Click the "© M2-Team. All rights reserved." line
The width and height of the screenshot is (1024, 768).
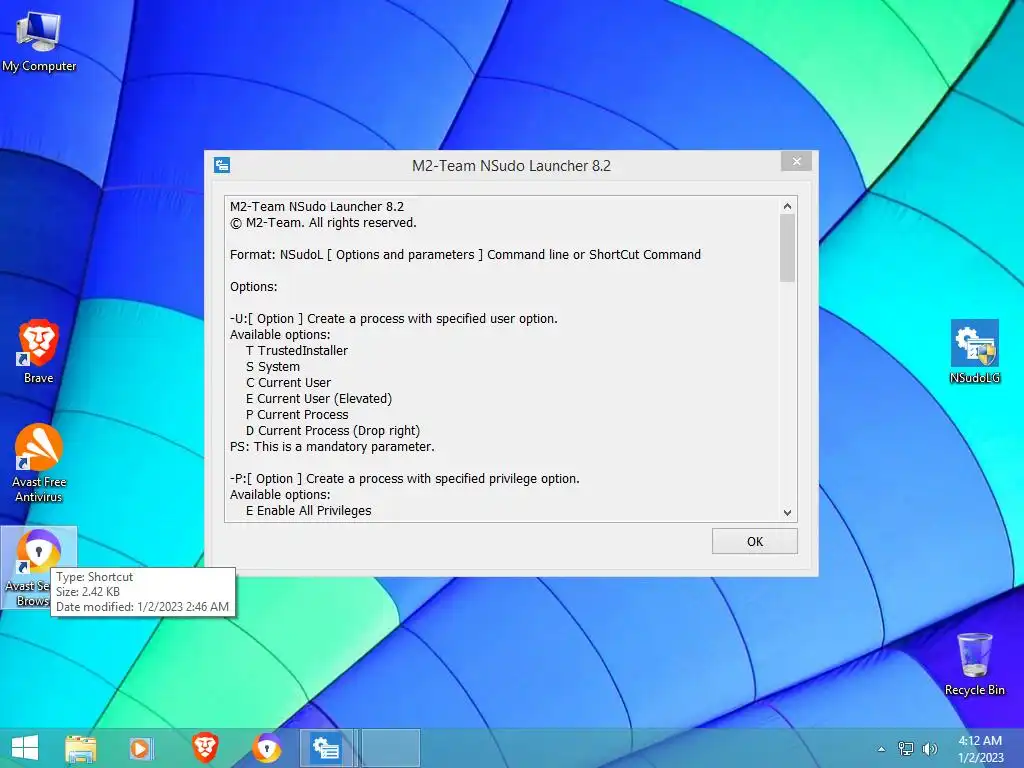pos(323,223)
